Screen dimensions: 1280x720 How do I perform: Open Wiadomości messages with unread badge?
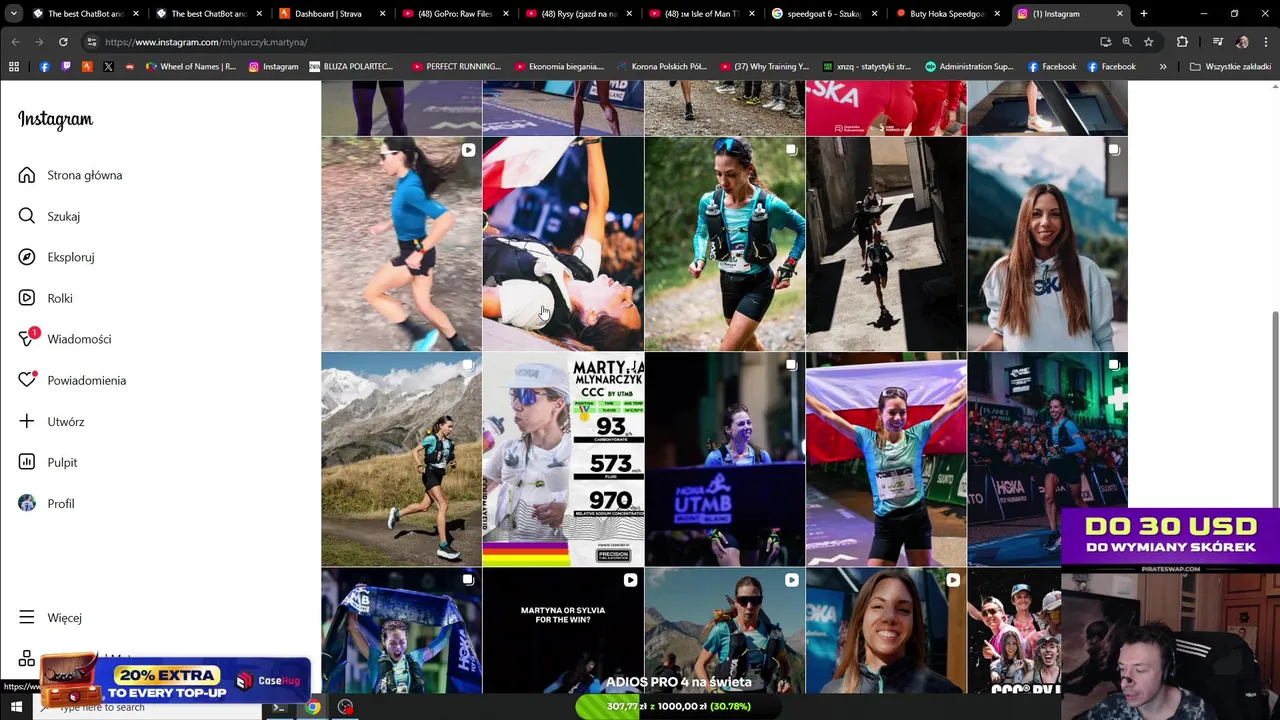pyautogui.click(x=64, y=339)
